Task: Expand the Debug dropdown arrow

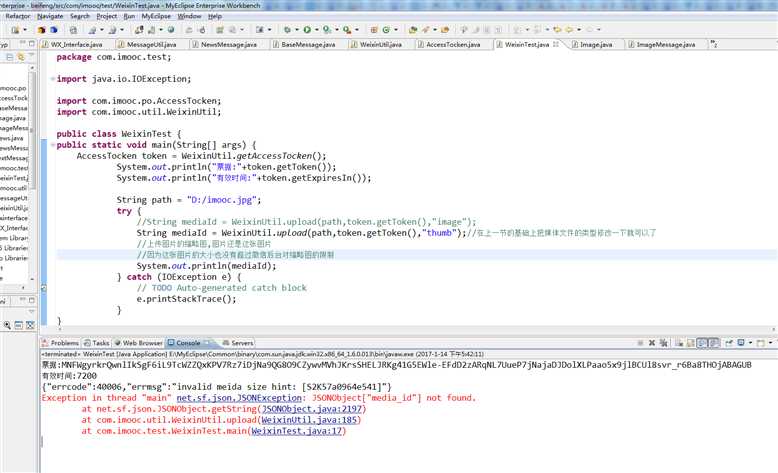Action: coord(297,30)
